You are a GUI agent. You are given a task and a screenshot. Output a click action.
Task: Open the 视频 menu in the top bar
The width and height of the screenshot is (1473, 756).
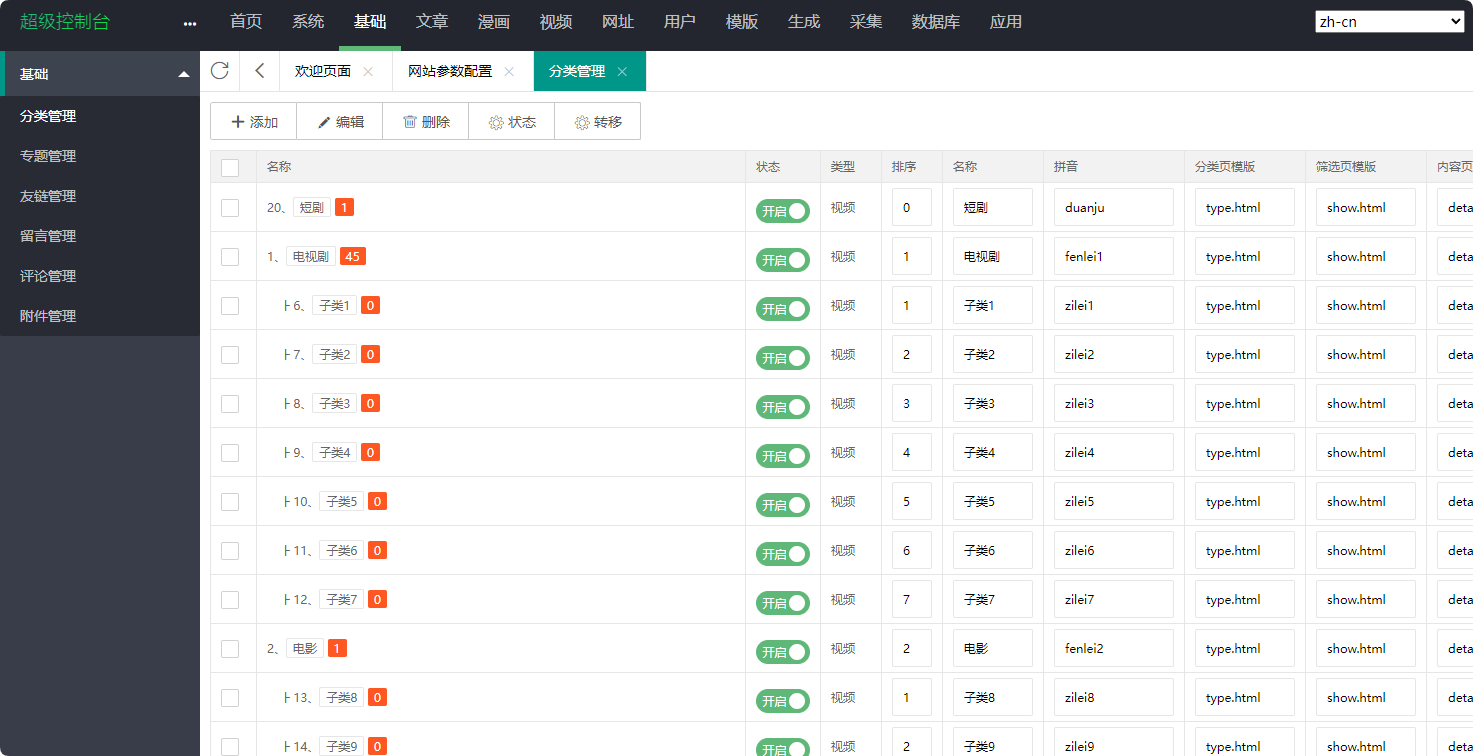(555, 20)
